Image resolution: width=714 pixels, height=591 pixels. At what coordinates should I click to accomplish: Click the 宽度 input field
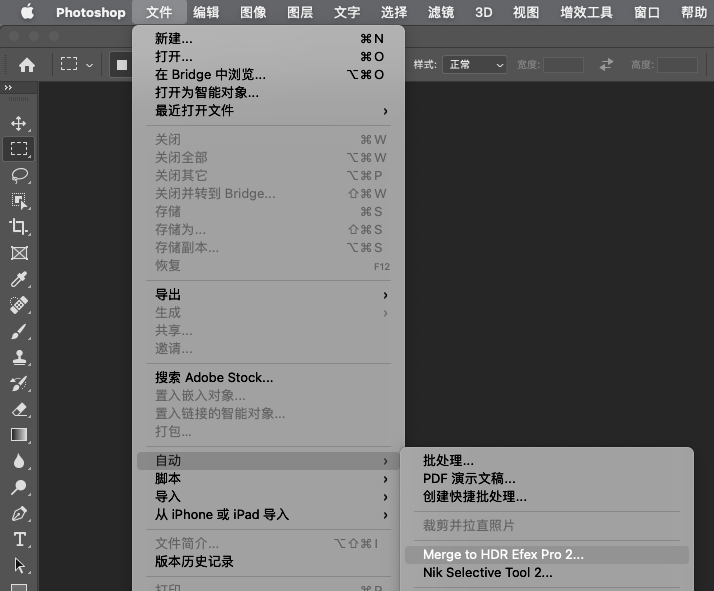click(563, 65)
